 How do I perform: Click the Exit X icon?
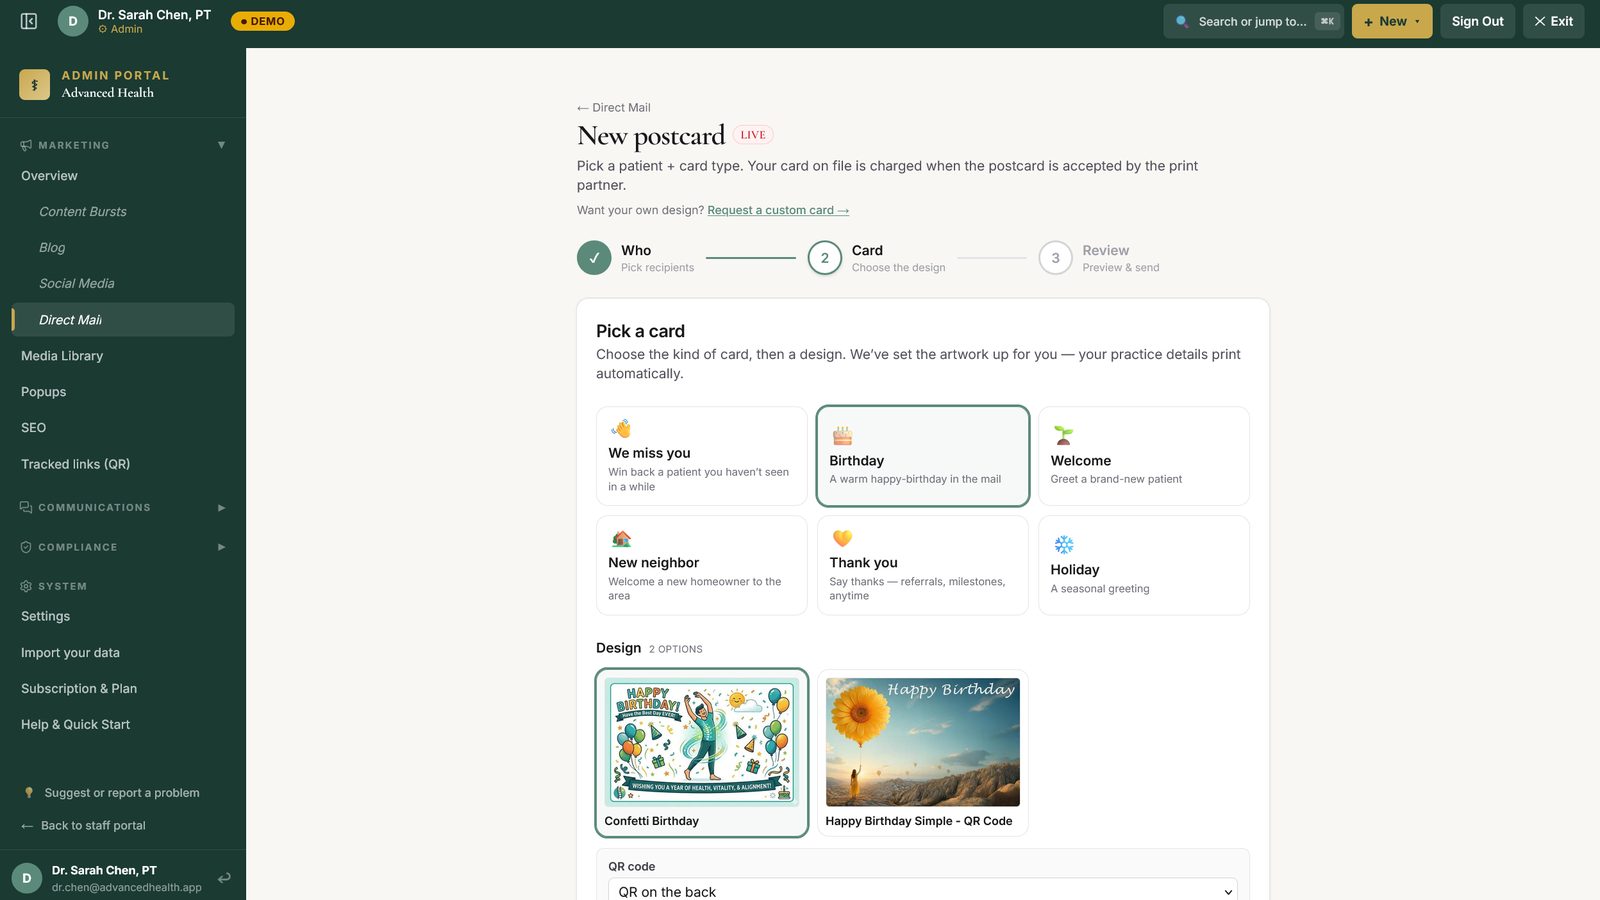pyautogui.click(x=1539, y=21)
